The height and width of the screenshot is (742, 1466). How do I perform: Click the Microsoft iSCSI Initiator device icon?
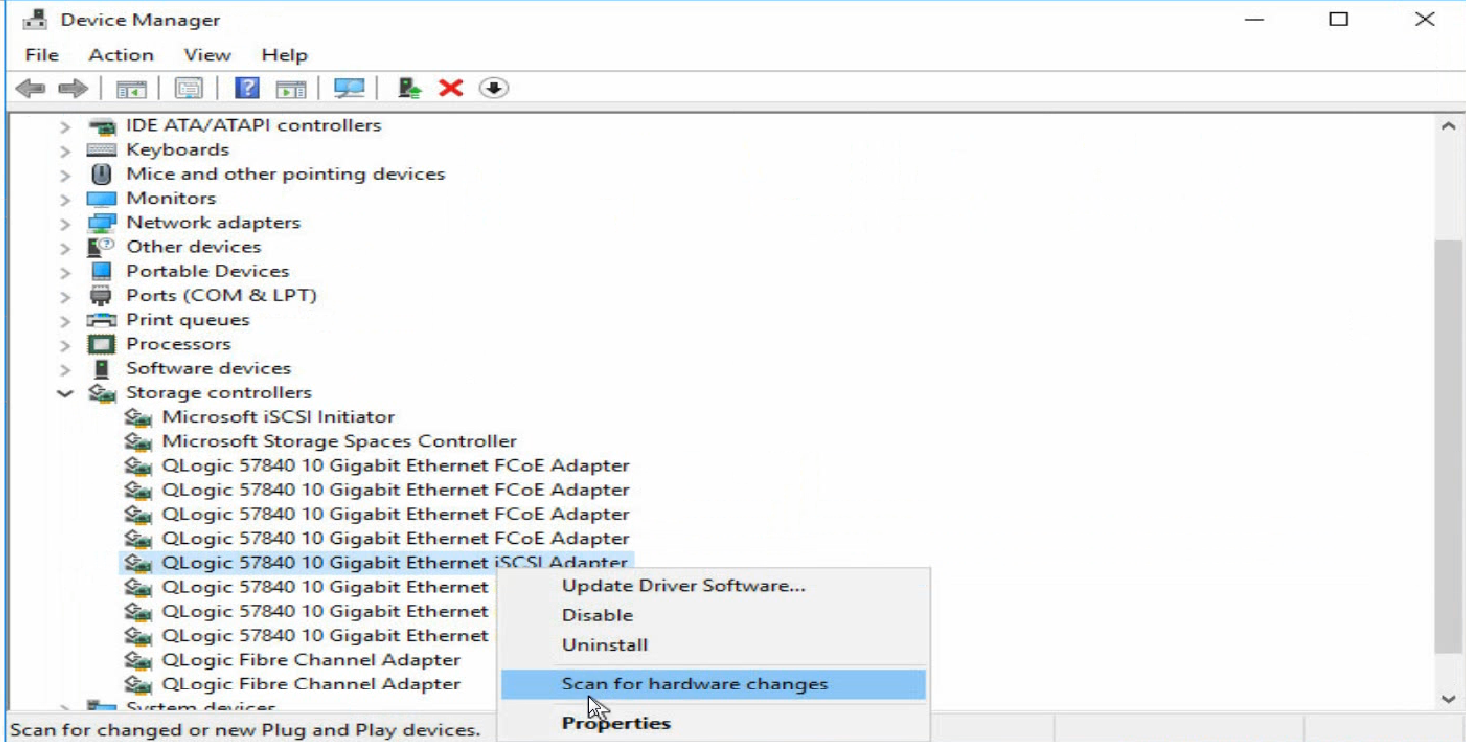point(138,417)
